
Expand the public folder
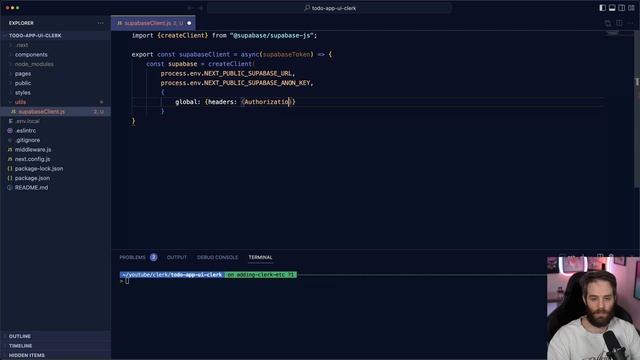pyautogui.click(x=23, y=83)
